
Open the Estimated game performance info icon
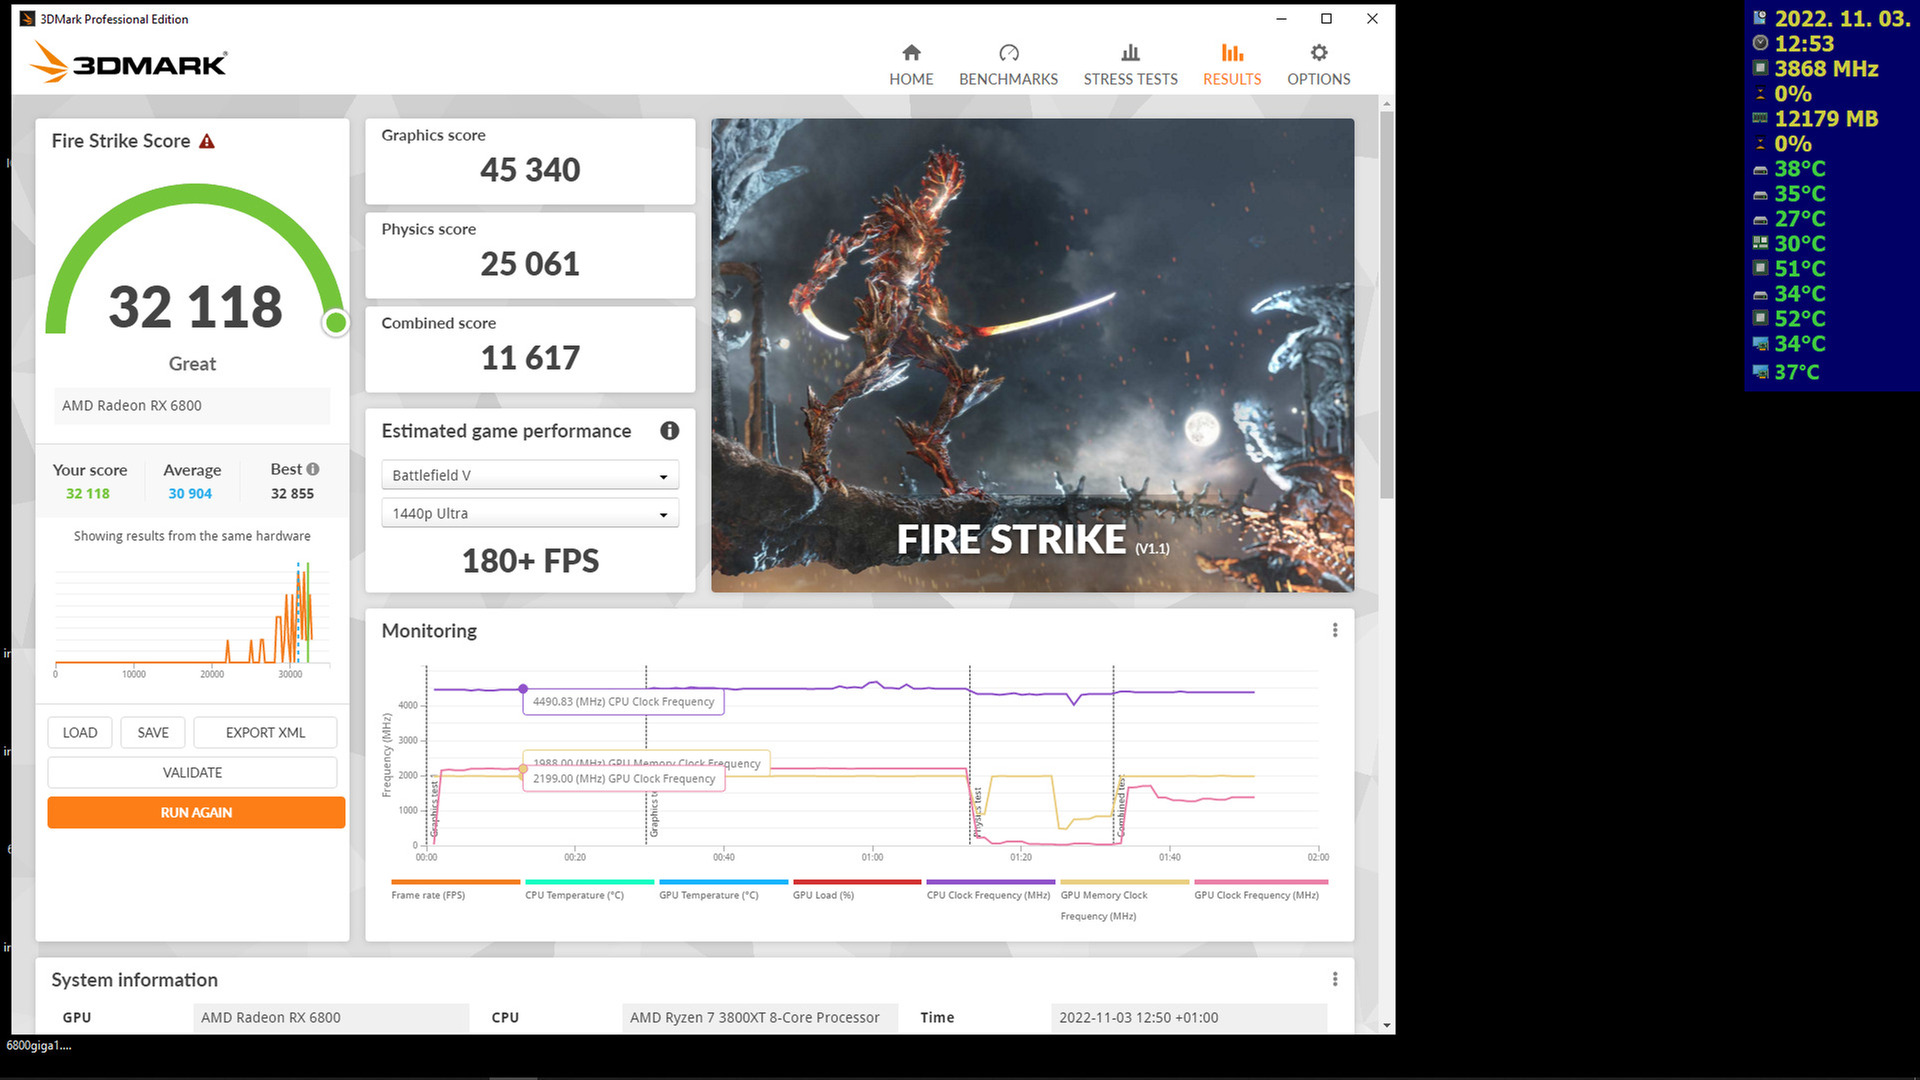click(x=669, y=431)
